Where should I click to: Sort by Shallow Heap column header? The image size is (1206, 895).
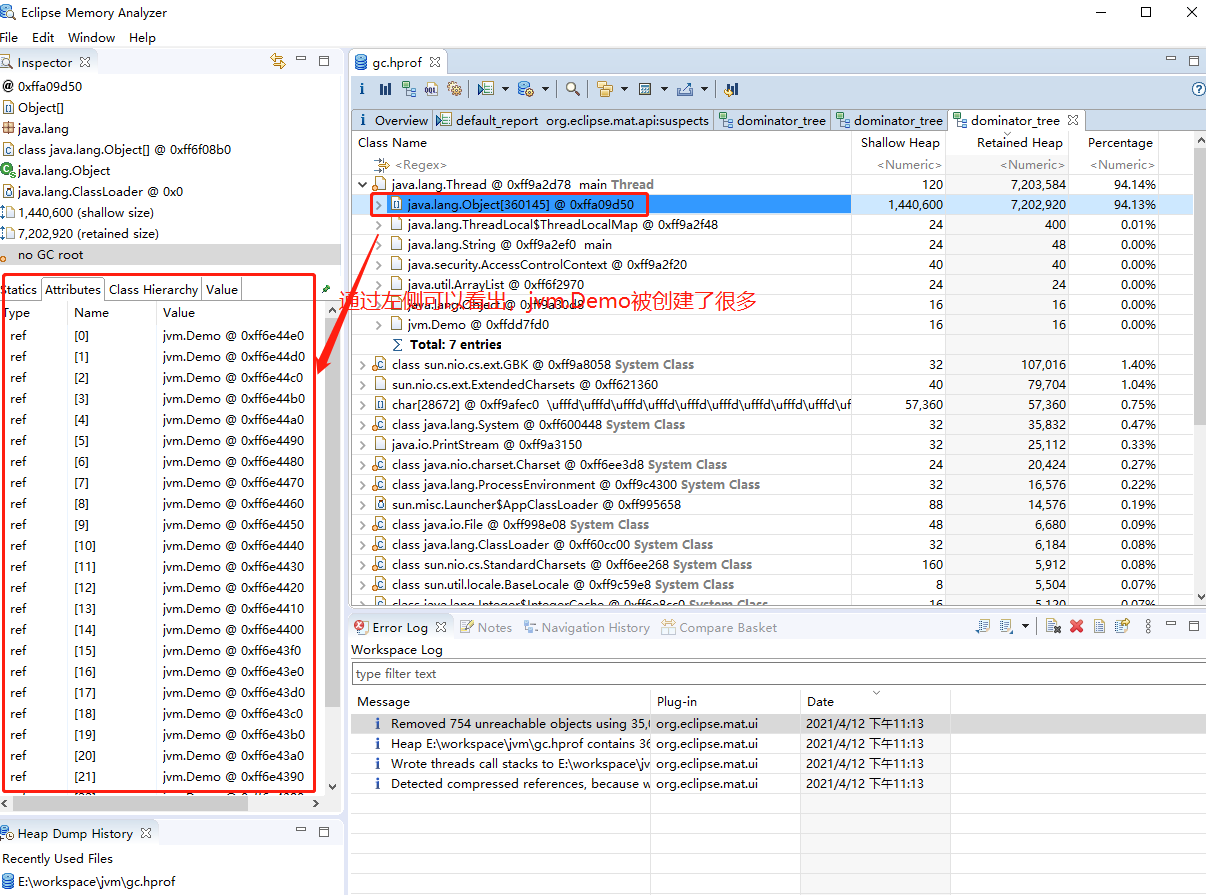coord(900,142)
